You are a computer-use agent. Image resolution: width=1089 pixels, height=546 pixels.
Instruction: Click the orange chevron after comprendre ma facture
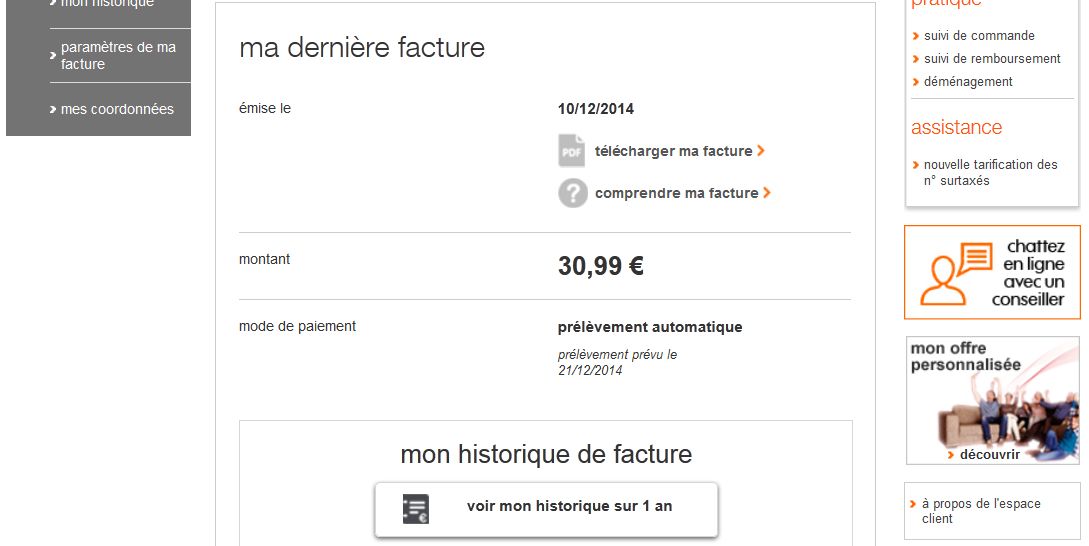(x=767, y=193)
